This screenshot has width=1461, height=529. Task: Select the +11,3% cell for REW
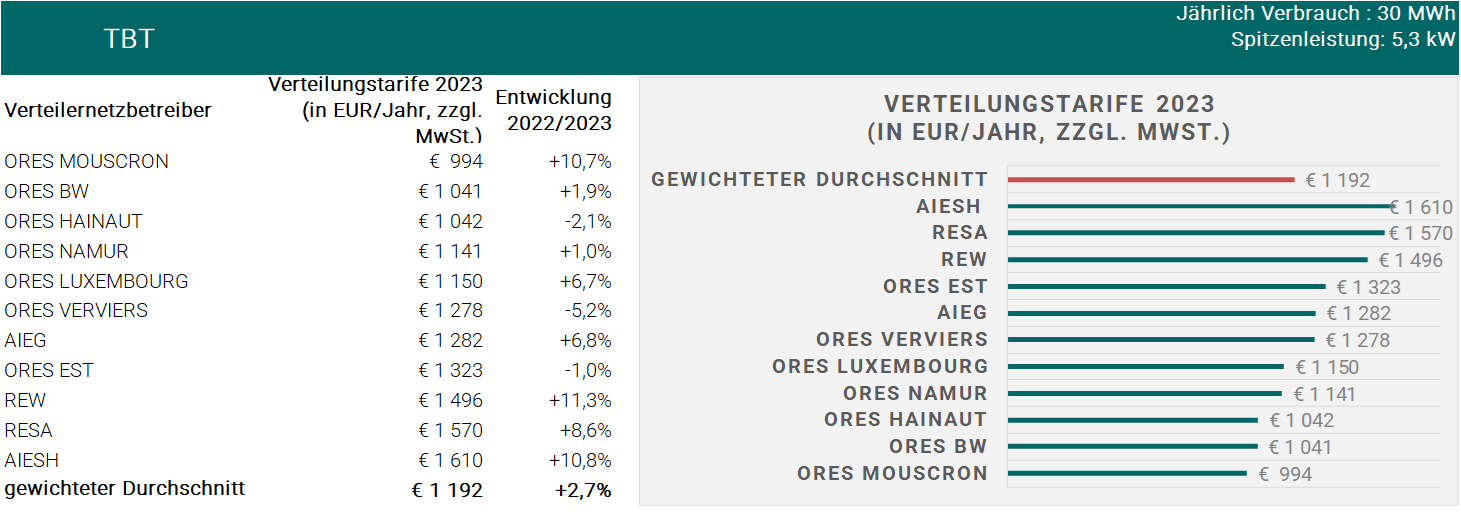point(580,400)
